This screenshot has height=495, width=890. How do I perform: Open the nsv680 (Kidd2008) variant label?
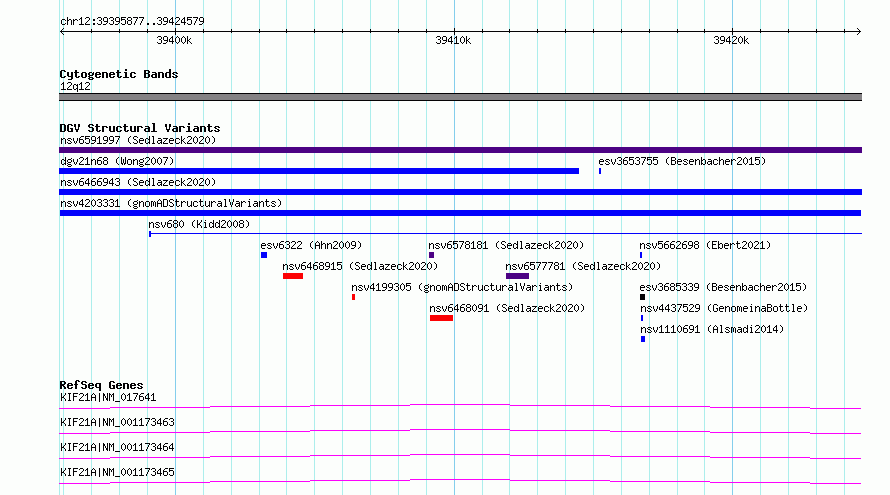[x=199, y=224]
